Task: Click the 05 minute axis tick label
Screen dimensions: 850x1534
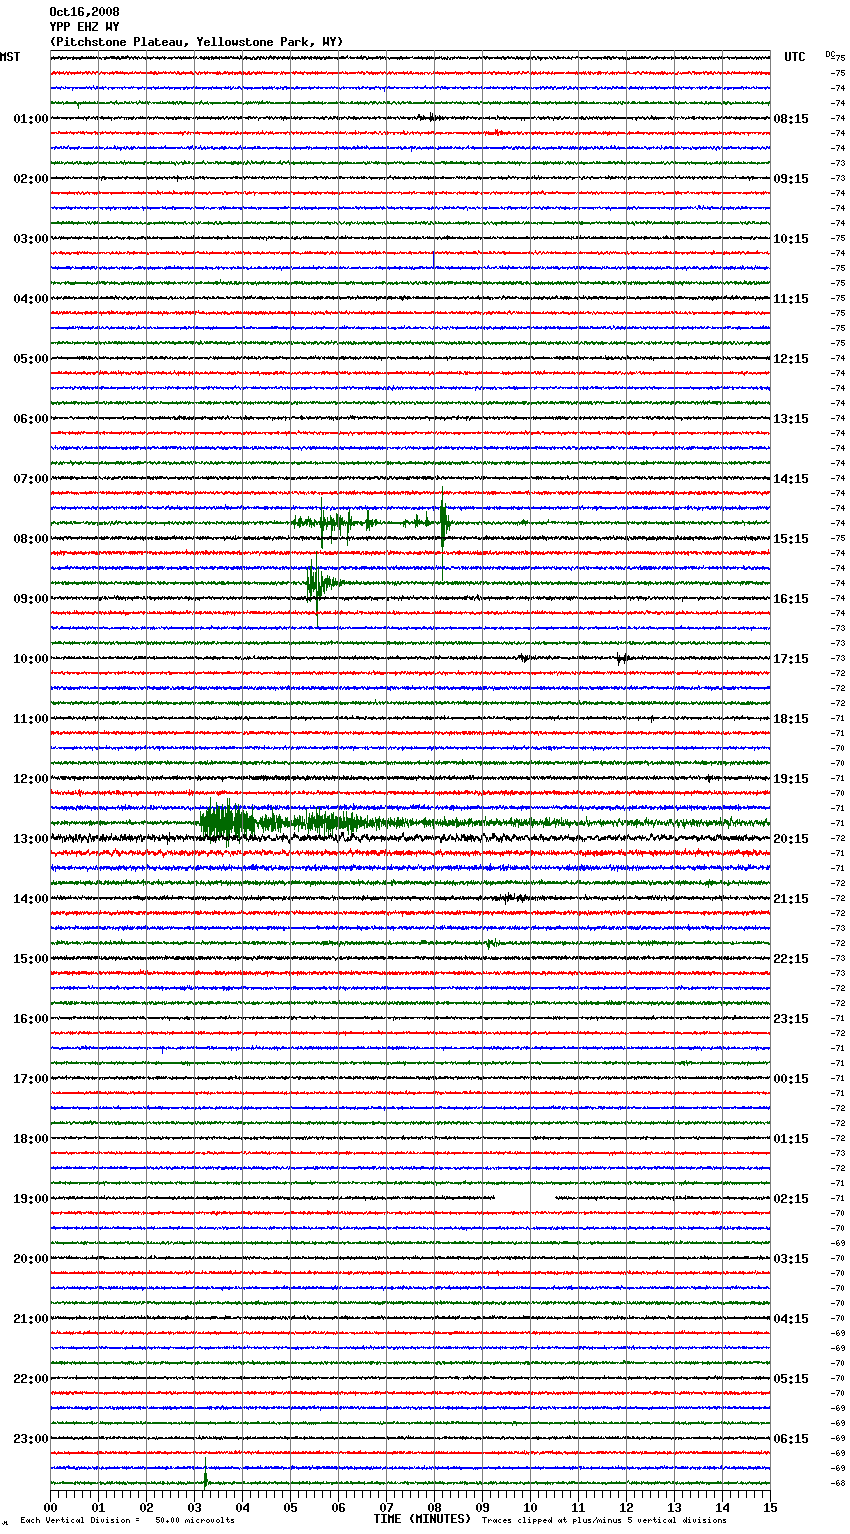Action: pyautogui.click(x=291, y=1508)
